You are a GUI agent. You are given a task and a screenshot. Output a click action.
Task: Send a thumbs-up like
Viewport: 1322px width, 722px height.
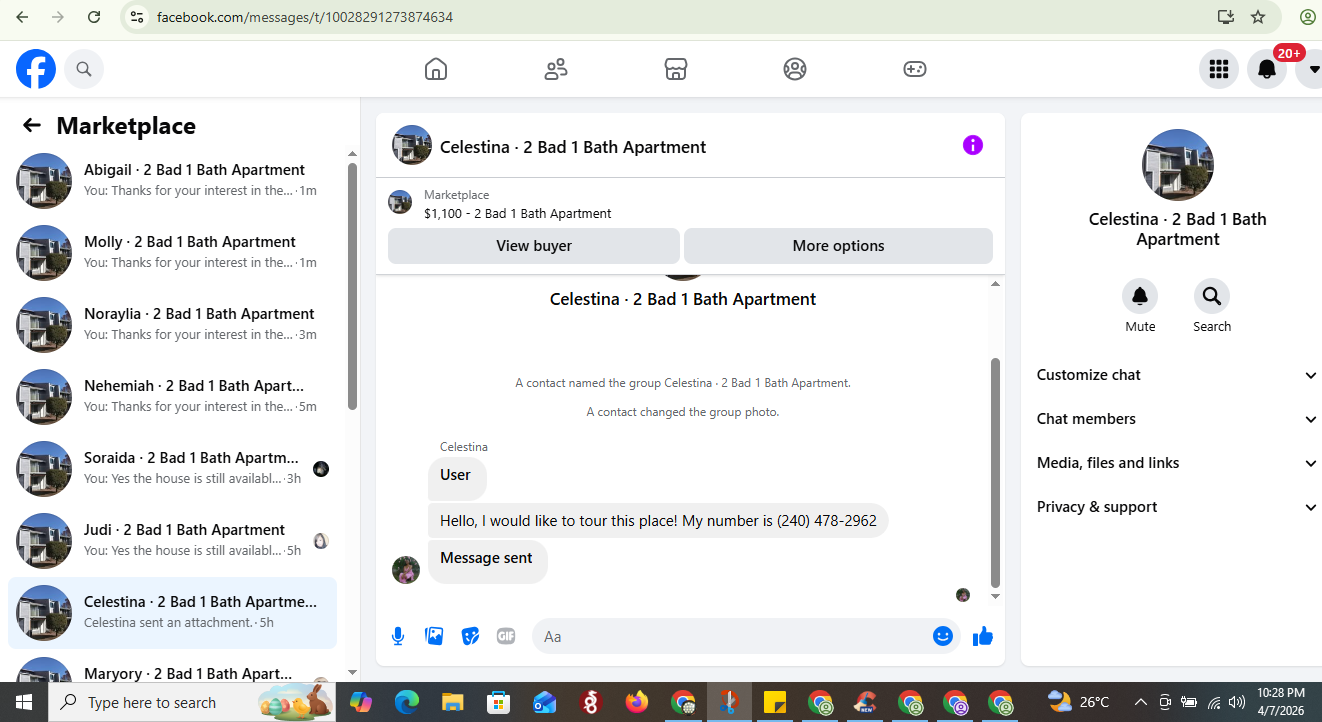click(x=983, y=636)
